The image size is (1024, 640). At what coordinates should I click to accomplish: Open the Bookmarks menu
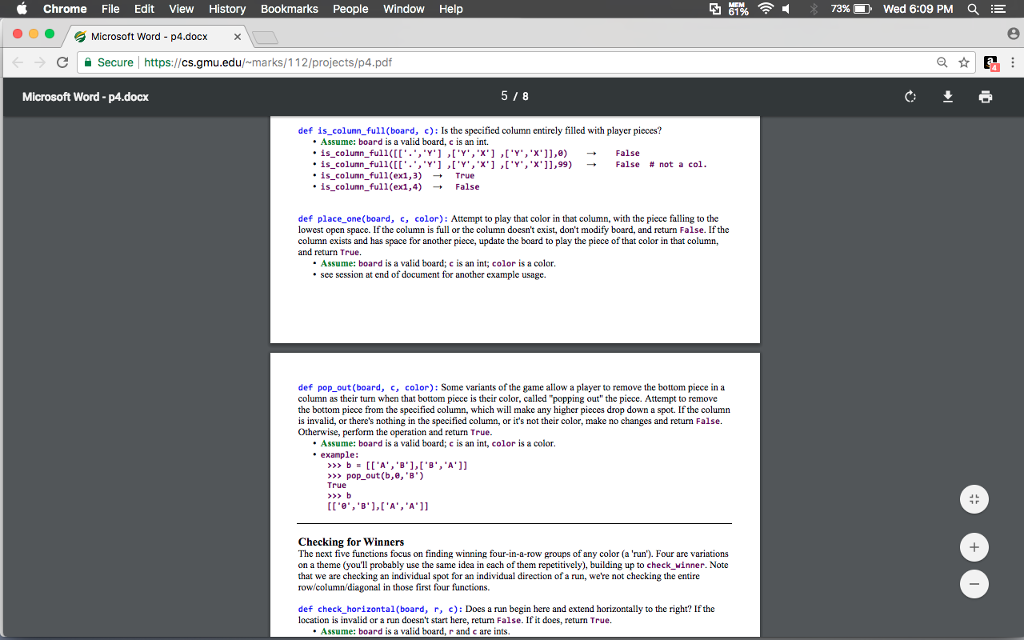click(289, 9)
